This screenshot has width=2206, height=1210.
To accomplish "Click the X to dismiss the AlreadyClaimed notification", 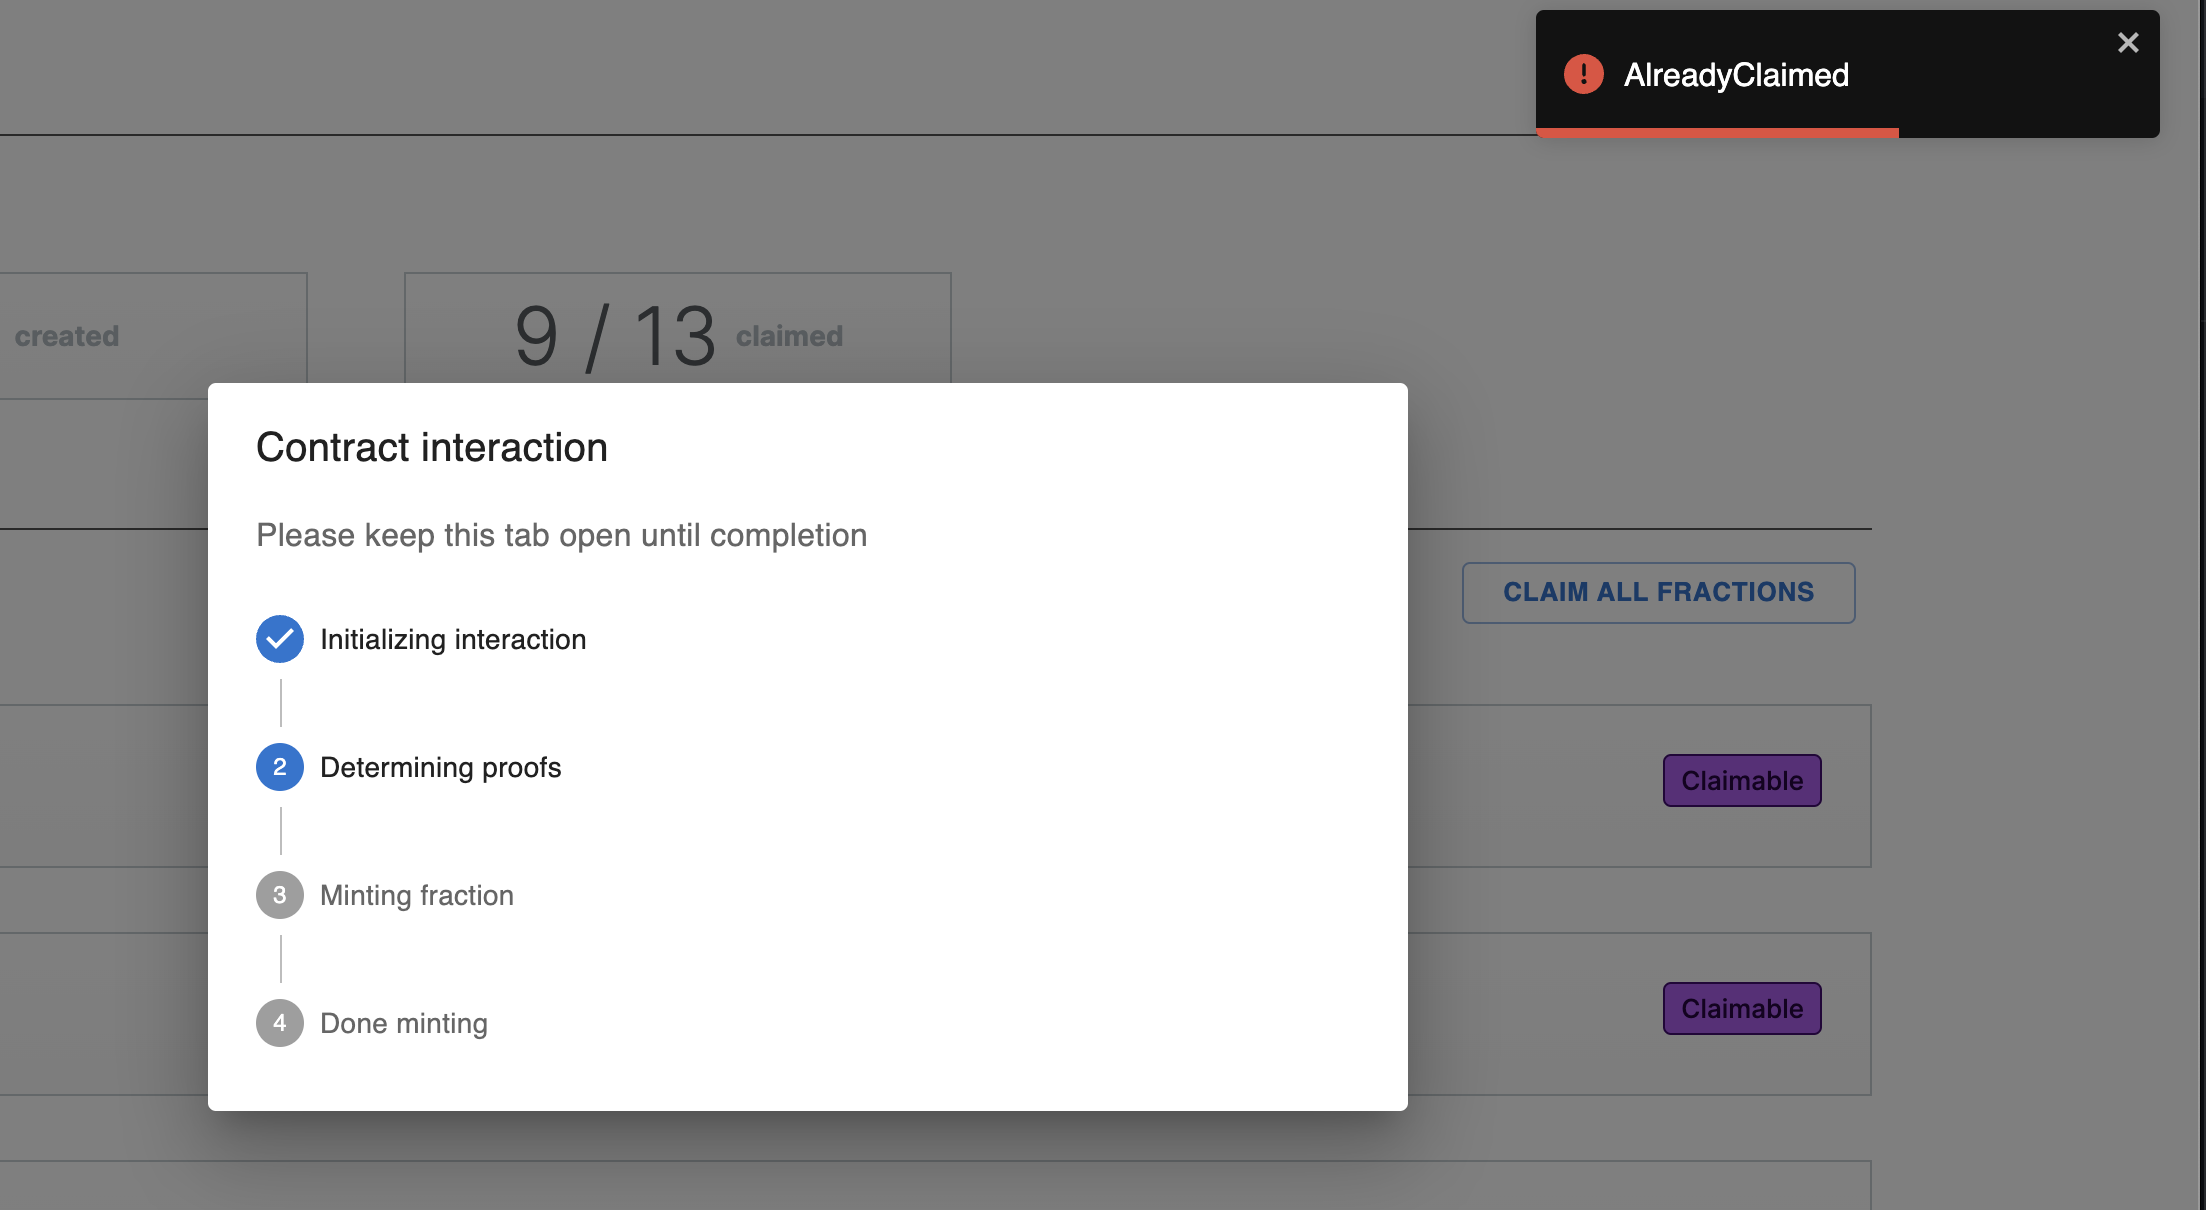I will (x=2128, y=42).
